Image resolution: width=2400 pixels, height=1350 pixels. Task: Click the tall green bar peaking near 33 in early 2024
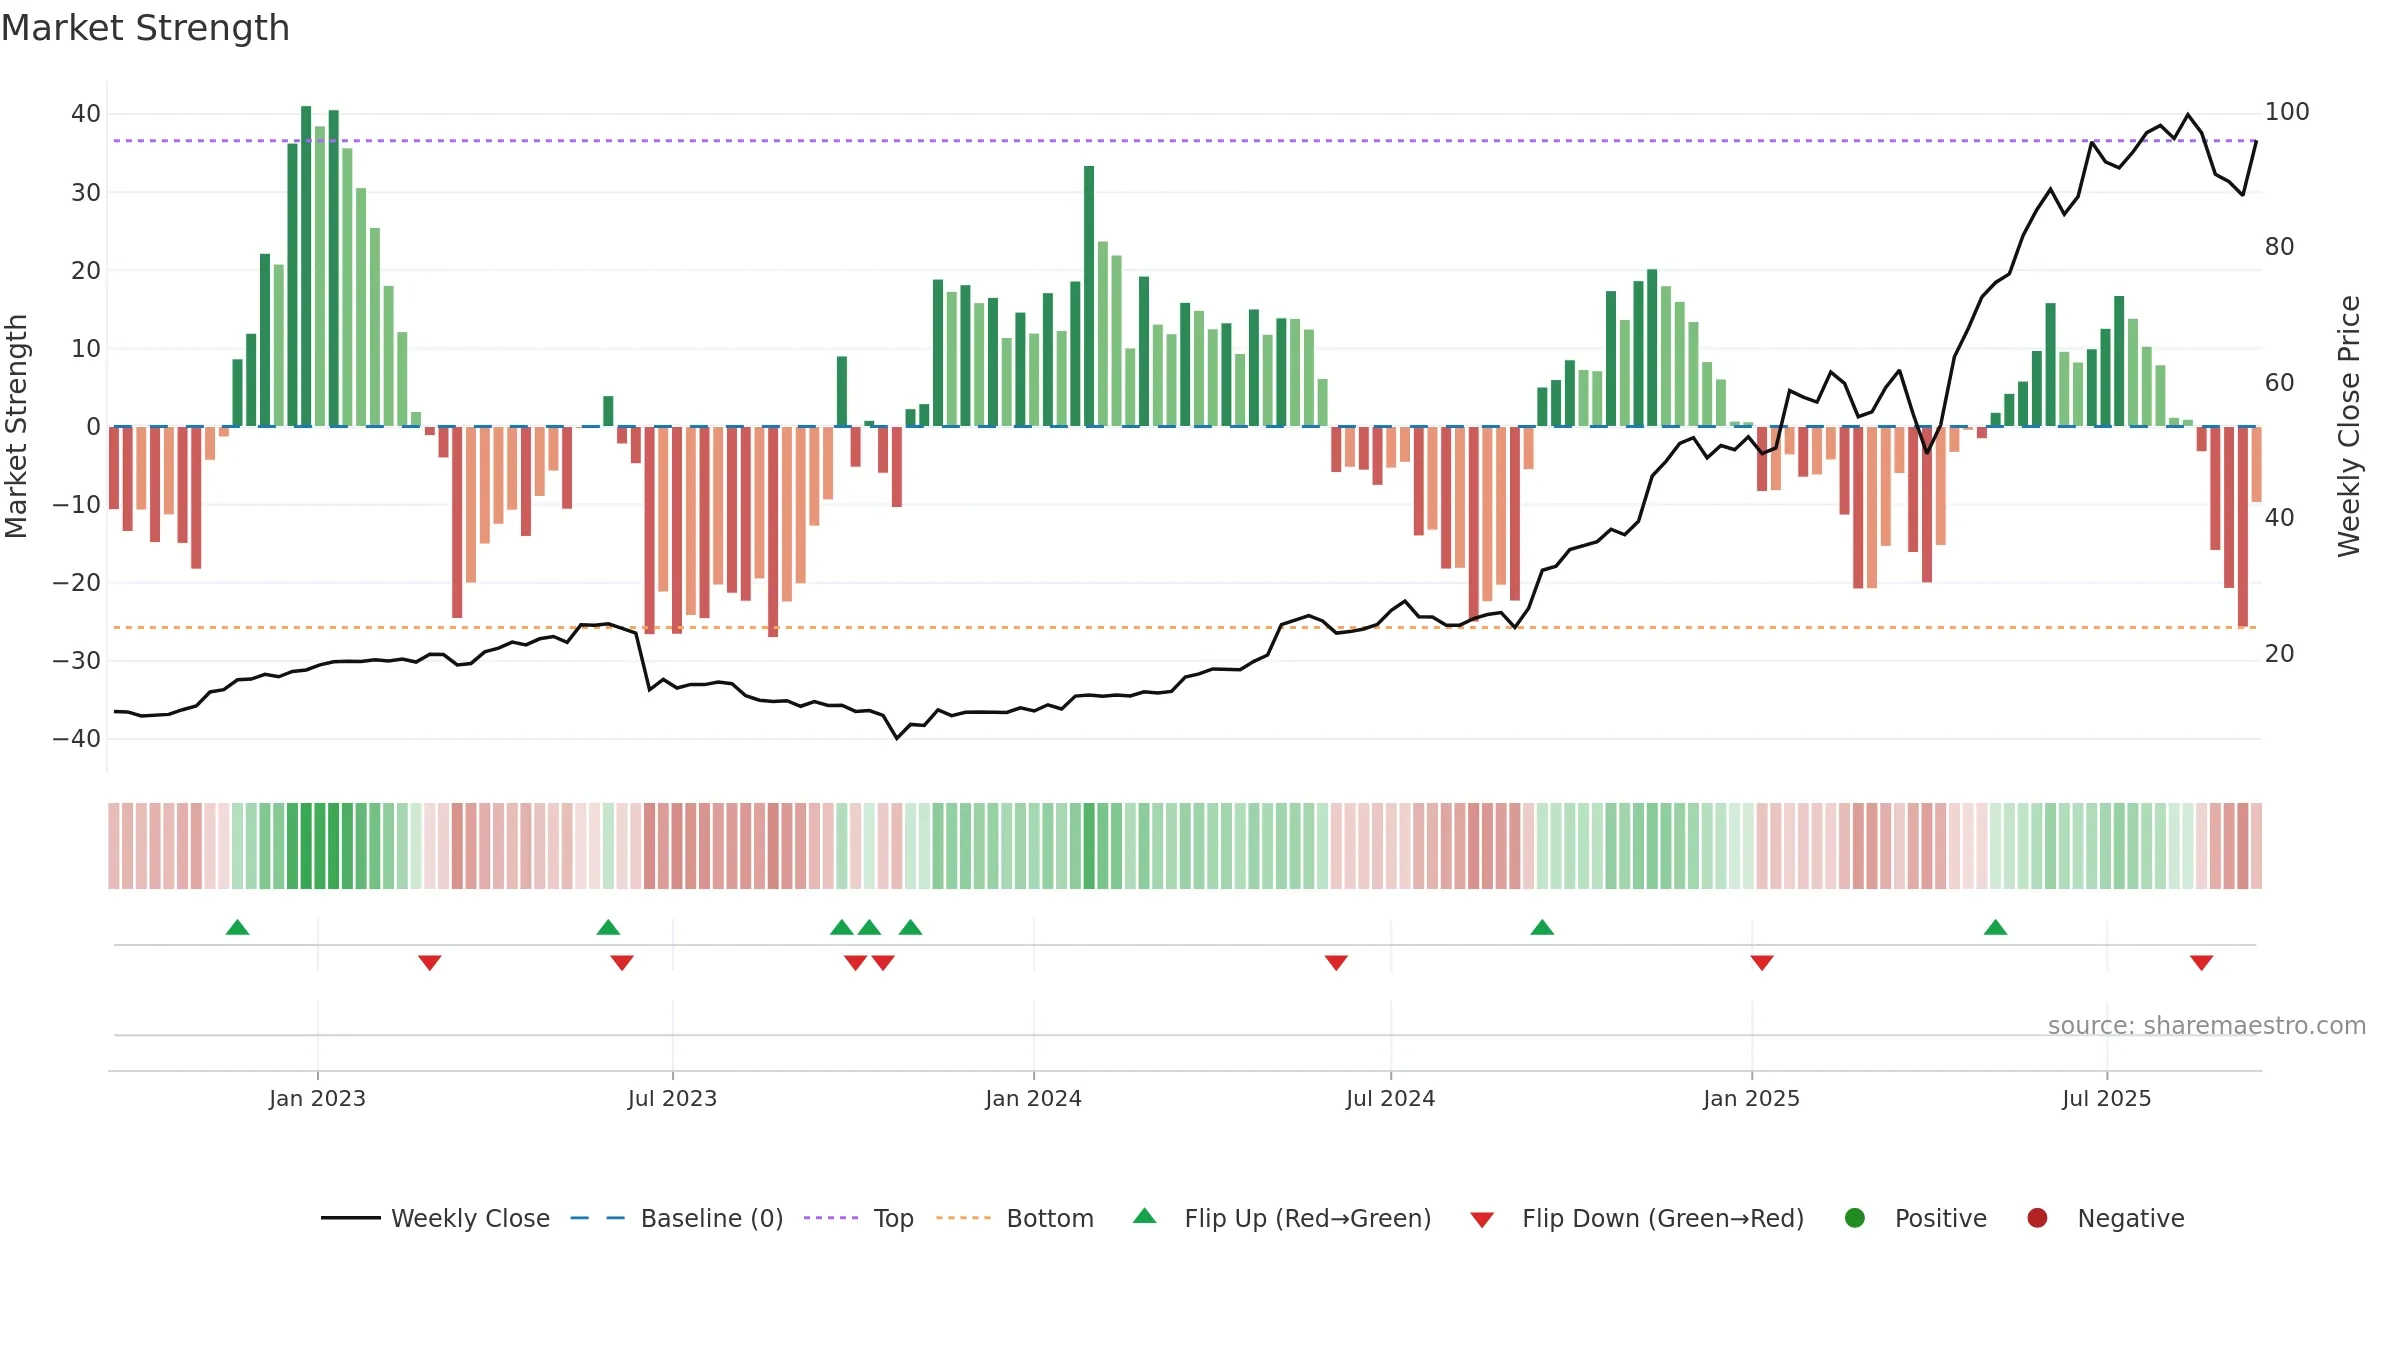tap(1089, 296)
